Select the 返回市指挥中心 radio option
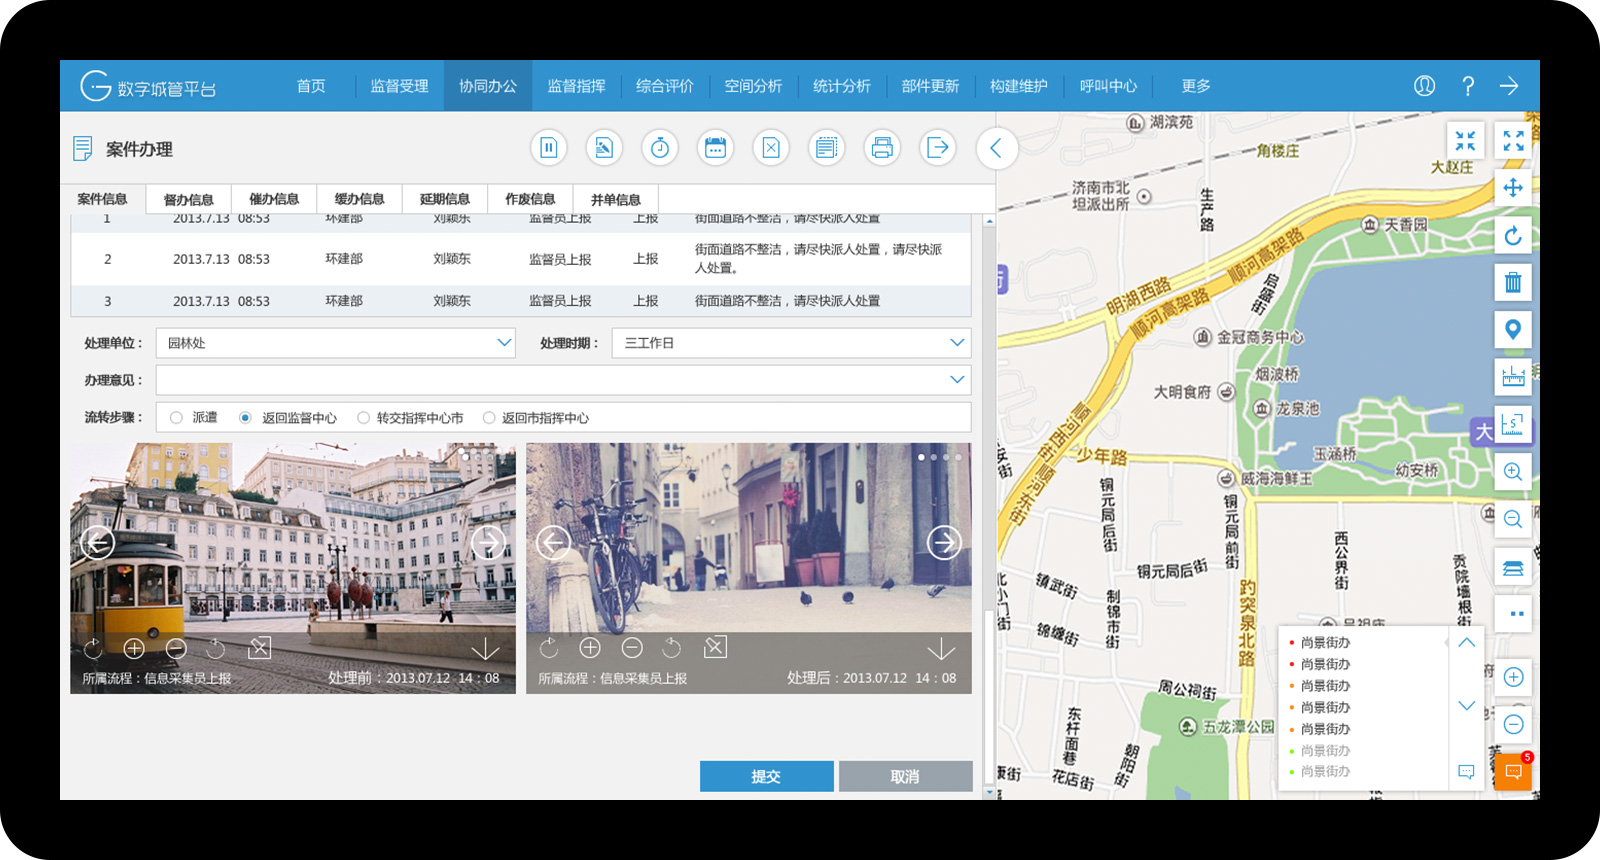This screenshot has height=860, width=1600. [x=489, y=418]
